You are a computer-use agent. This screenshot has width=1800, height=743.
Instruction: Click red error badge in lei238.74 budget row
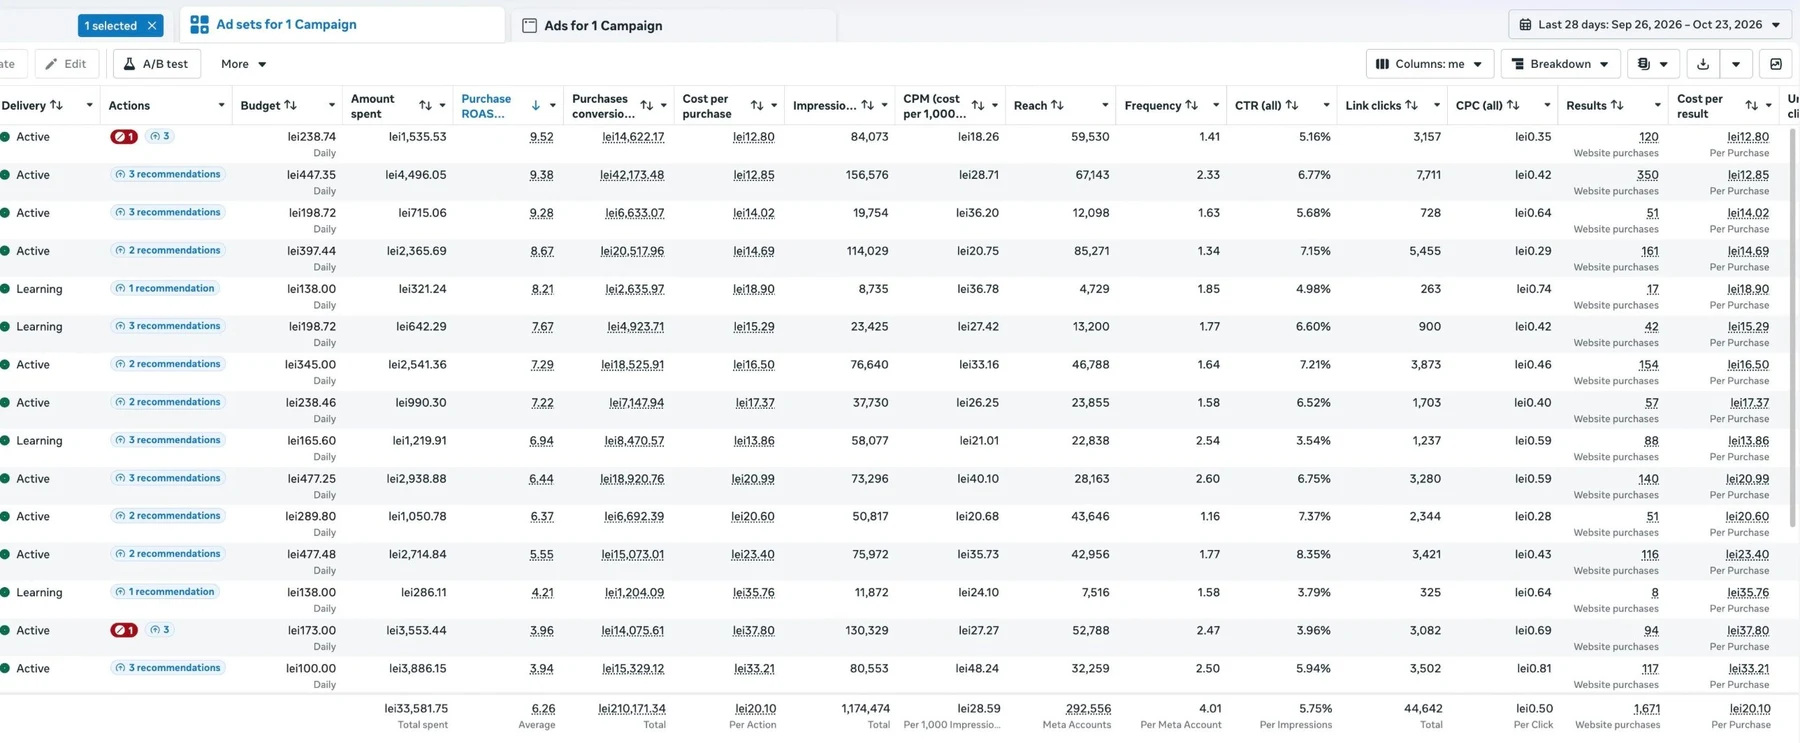[124, 136]
